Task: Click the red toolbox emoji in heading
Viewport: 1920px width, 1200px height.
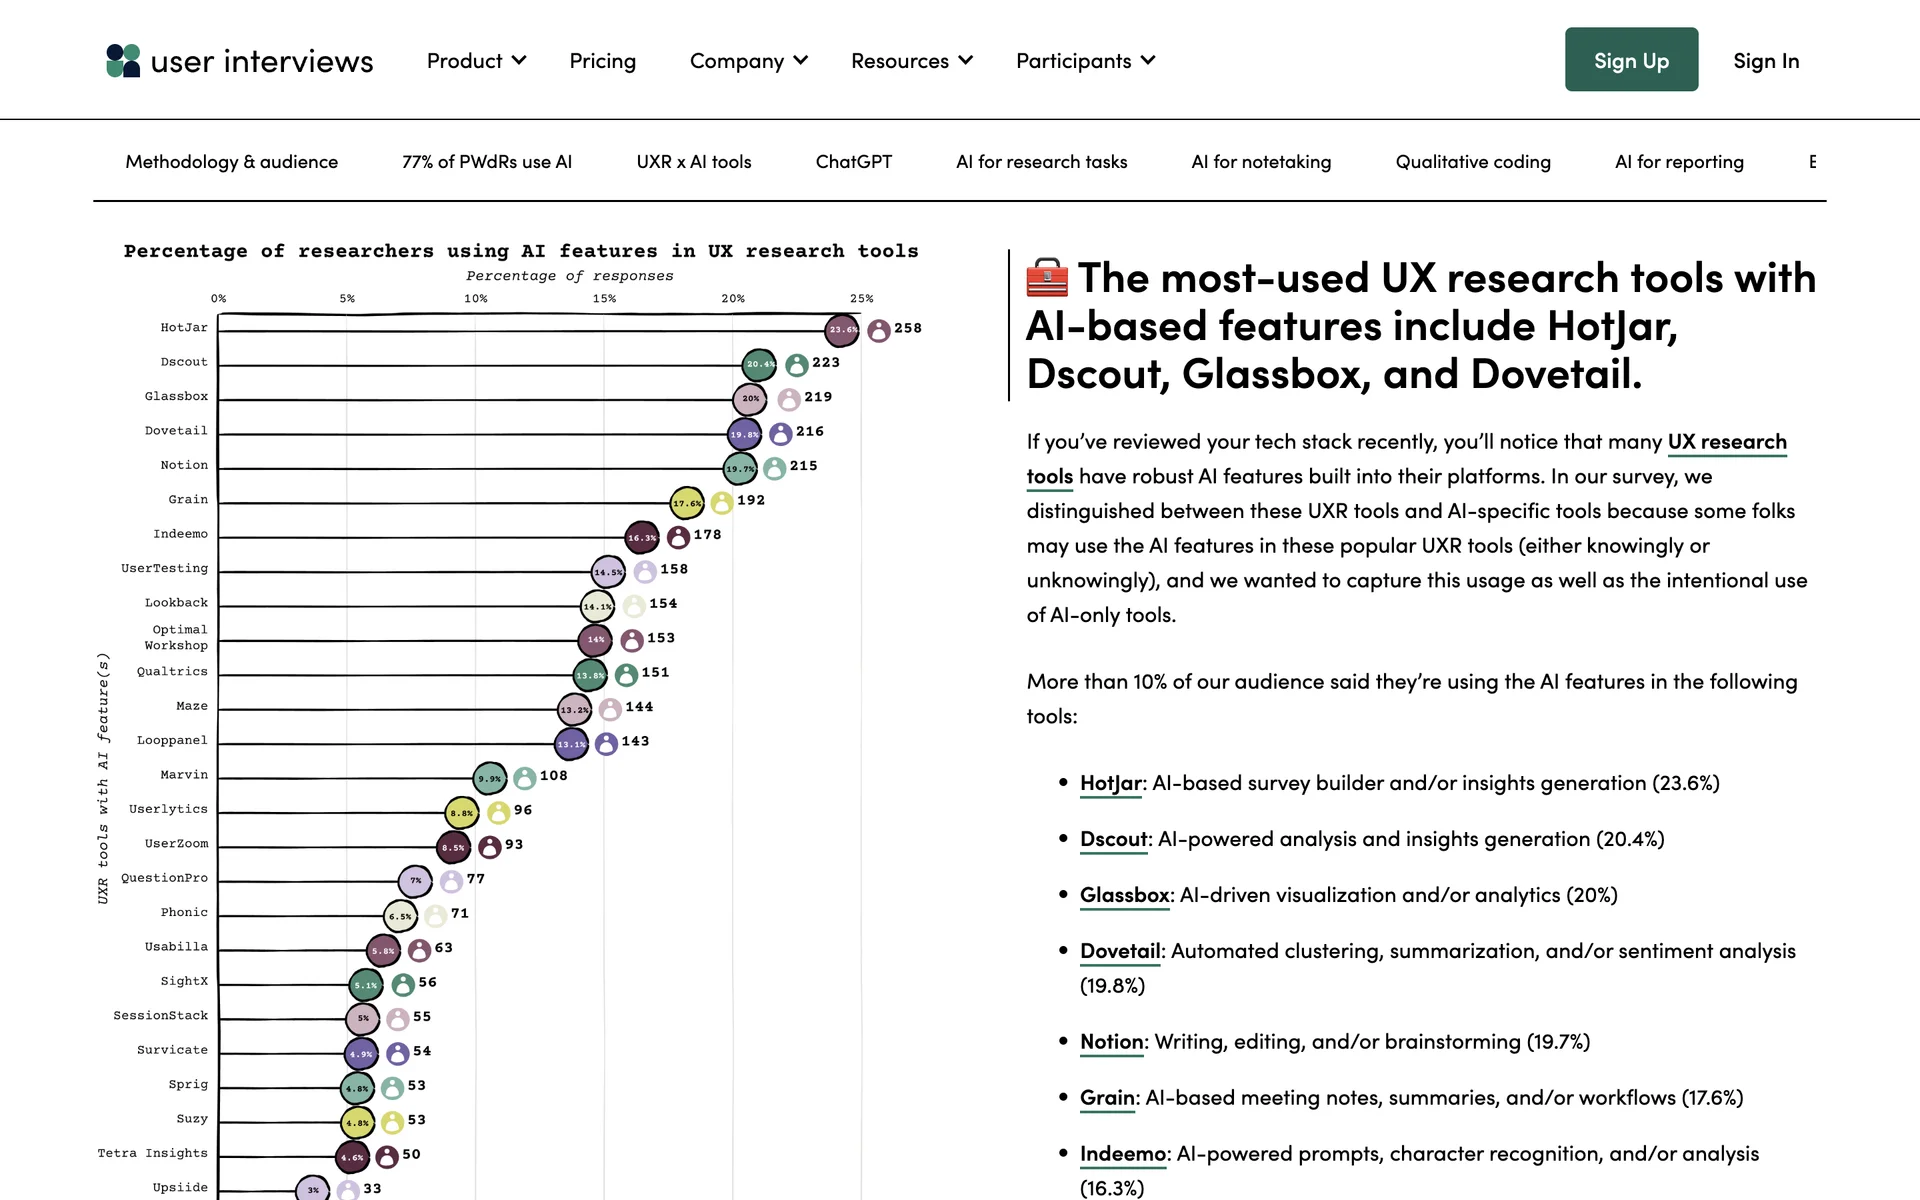Action: point(1047,278)
